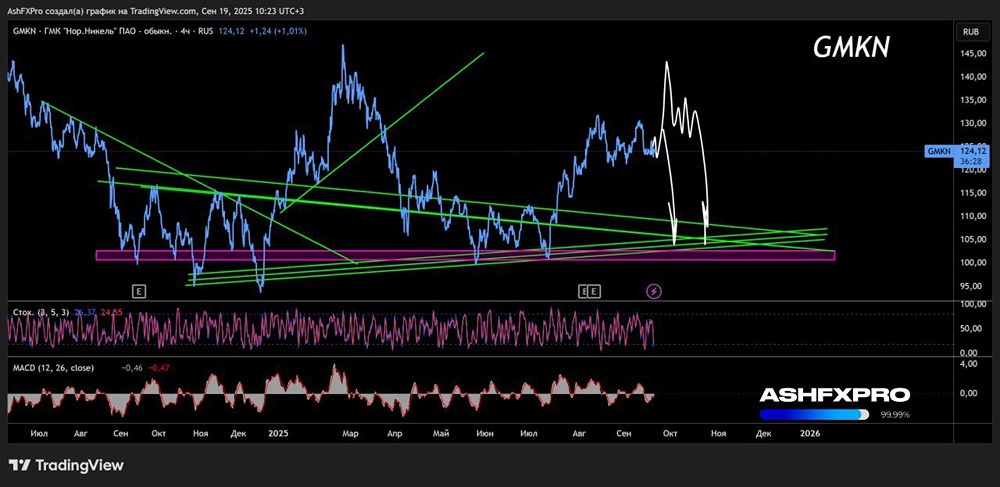Open header link AshFXPro создал(а) график
Screen dimensions: 1000x487
coord(64,13)
